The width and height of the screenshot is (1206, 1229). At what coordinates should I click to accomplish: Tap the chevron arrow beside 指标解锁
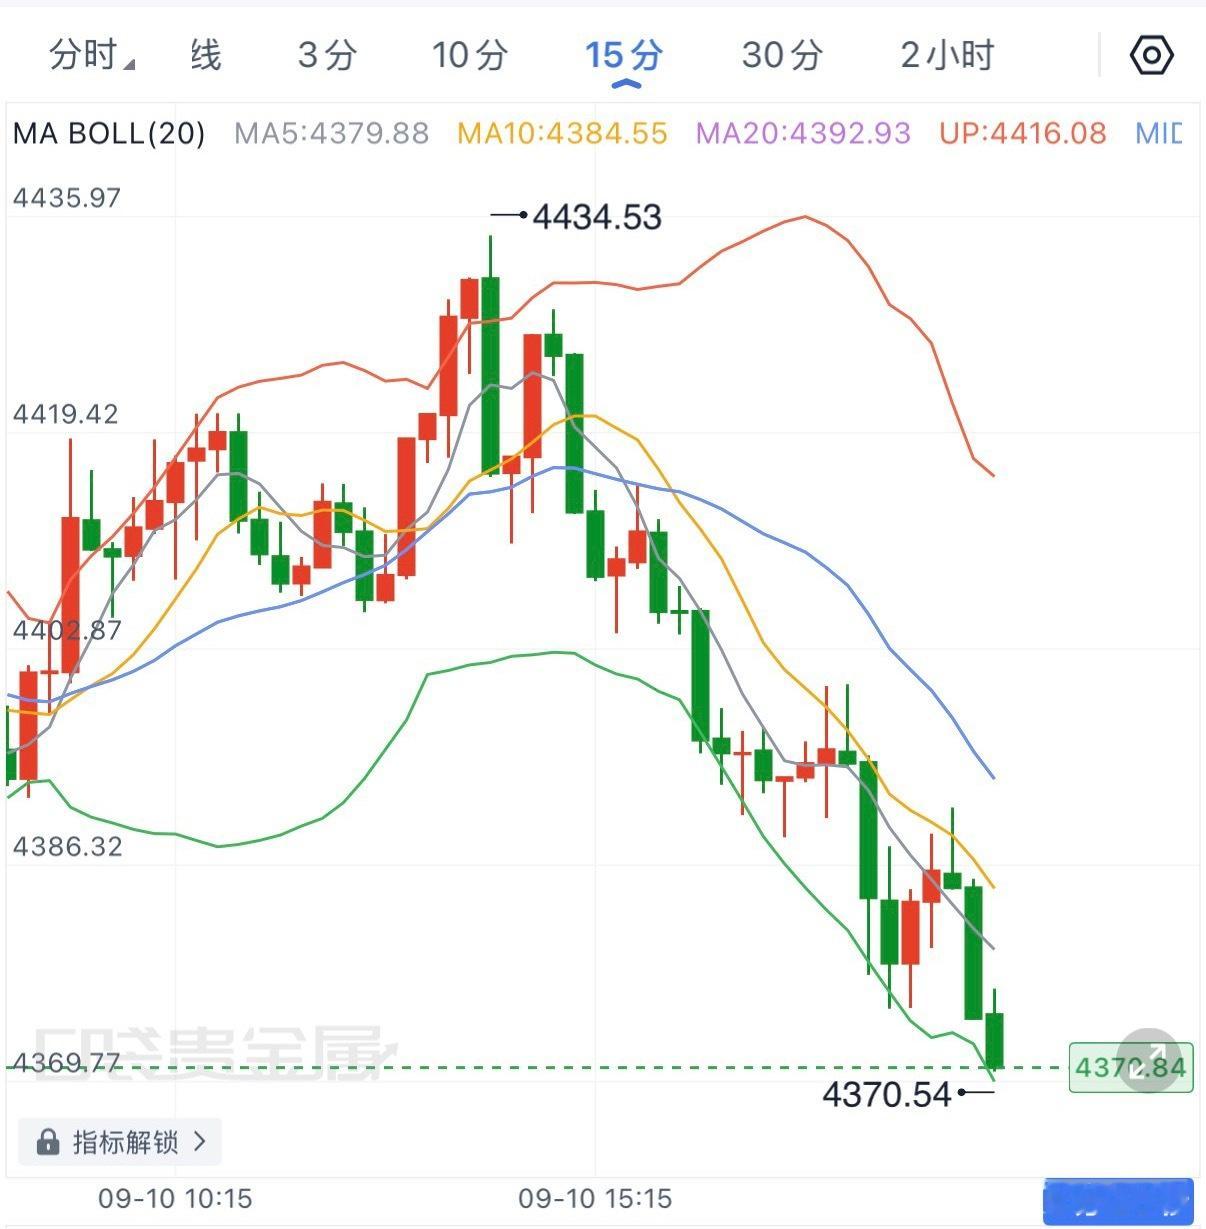pos(199,1141)
